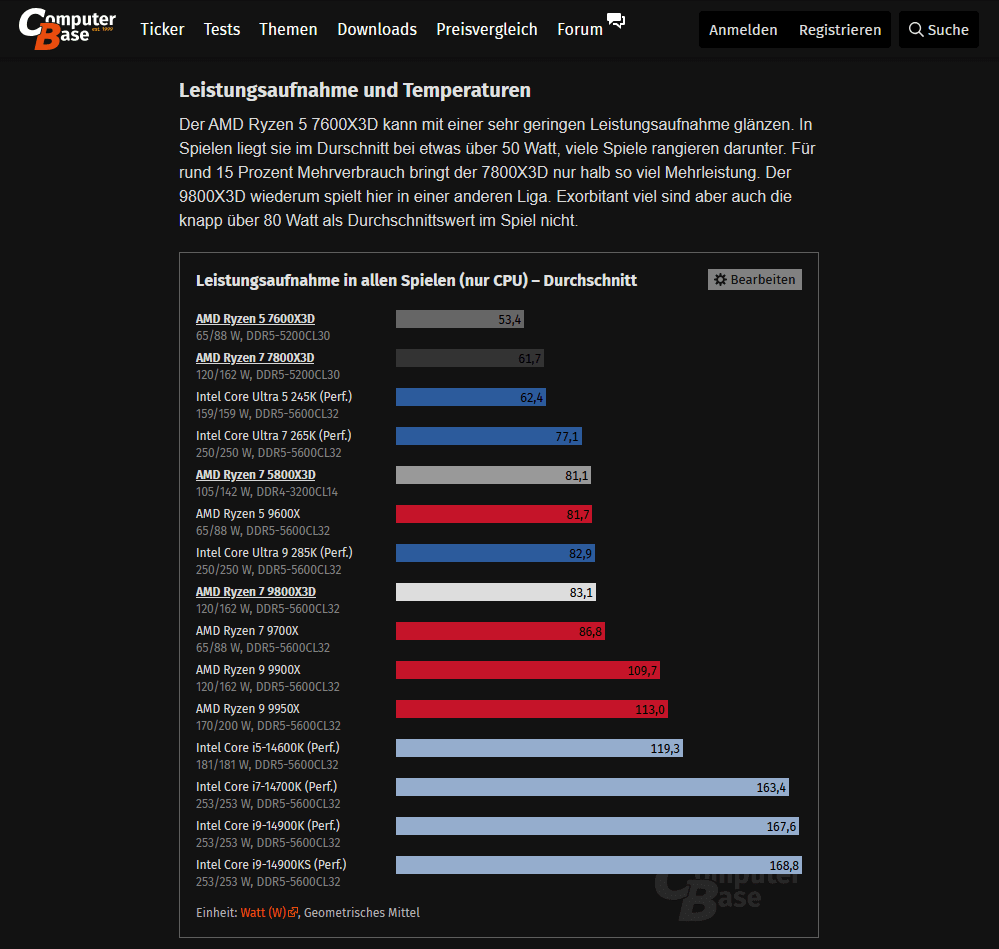Click the gear icon in Bearbeiten

click(x=720, y=280)
